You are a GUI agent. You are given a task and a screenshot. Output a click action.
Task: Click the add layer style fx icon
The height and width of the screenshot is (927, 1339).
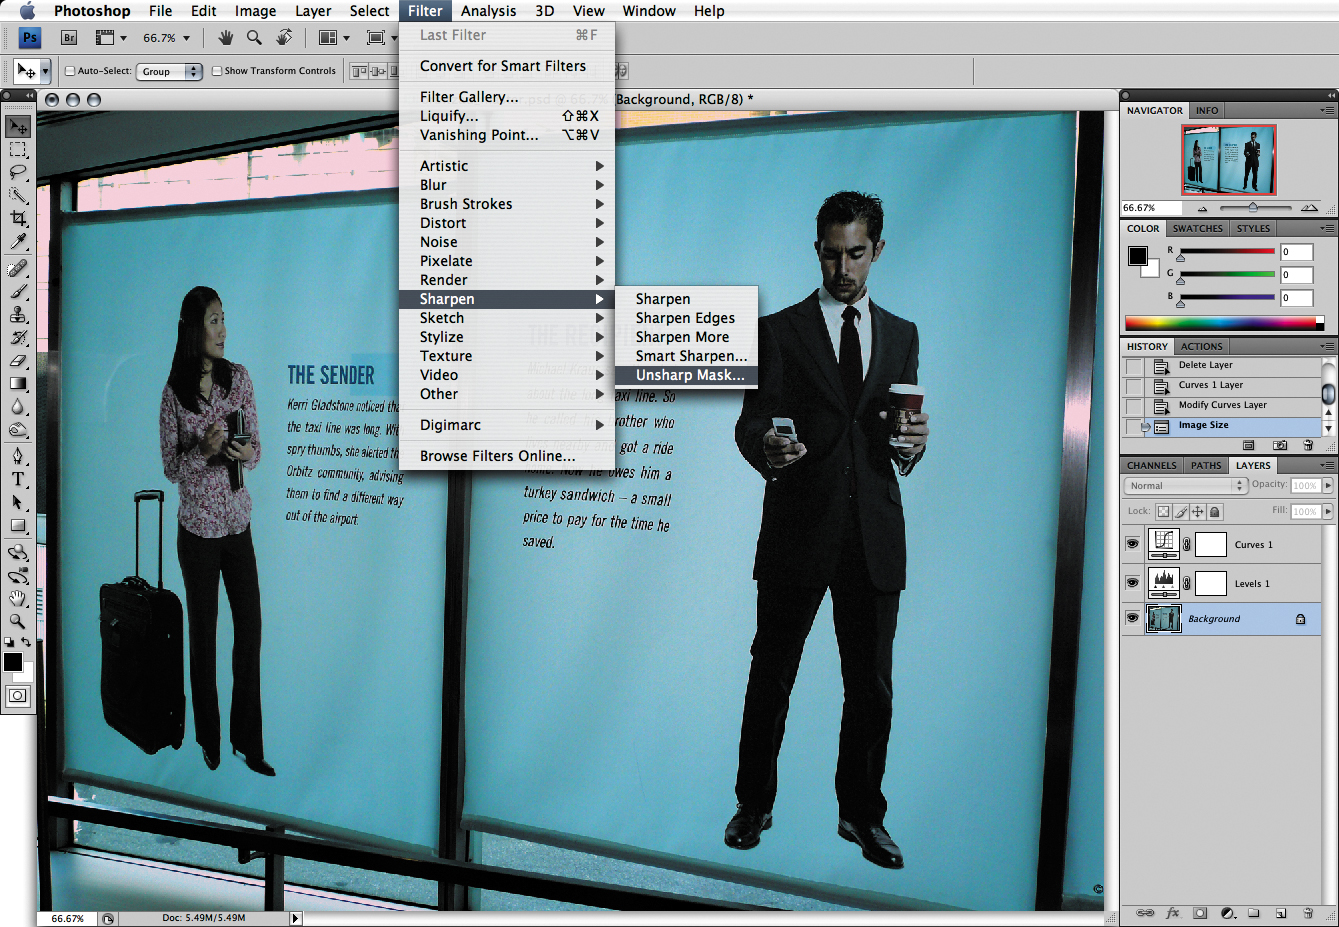tap(1173, 913)
